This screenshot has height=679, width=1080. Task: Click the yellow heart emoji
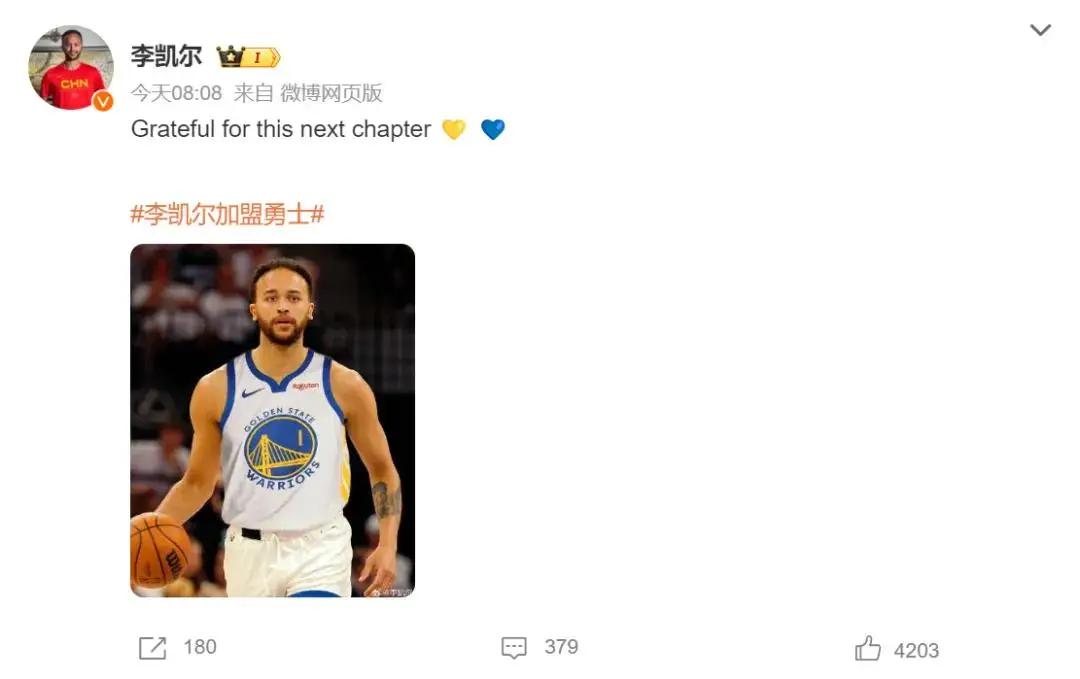tap(454, 130)
